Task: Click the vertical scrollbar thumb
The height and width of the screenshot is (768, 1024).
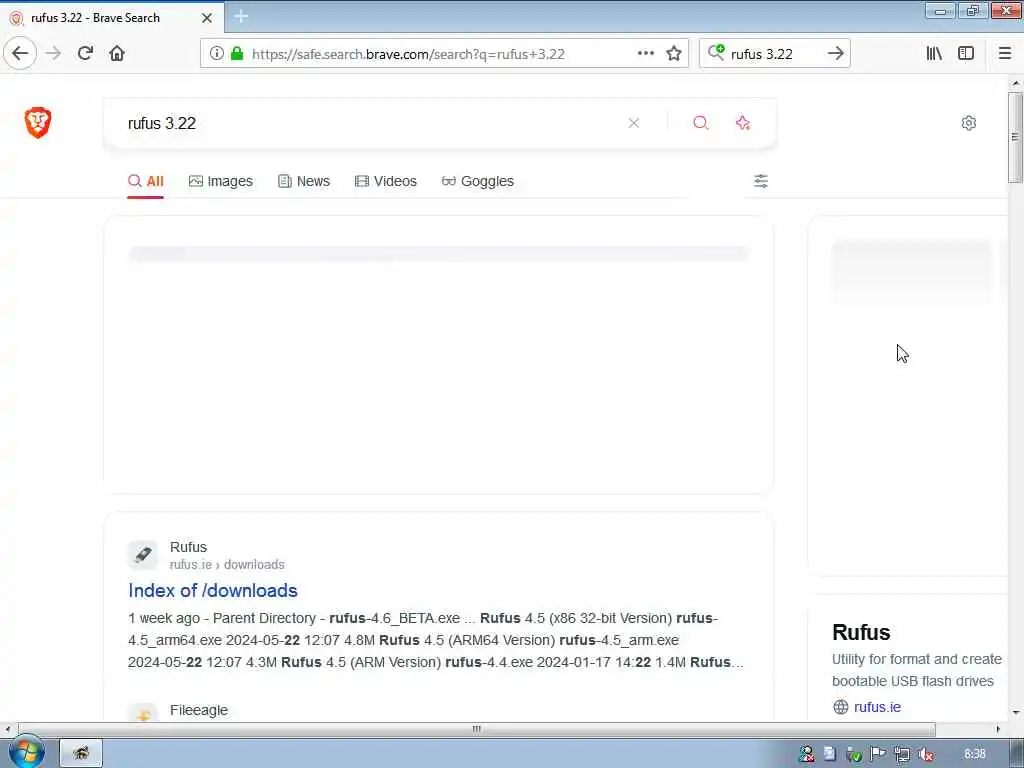Action: click(1015, 137)
